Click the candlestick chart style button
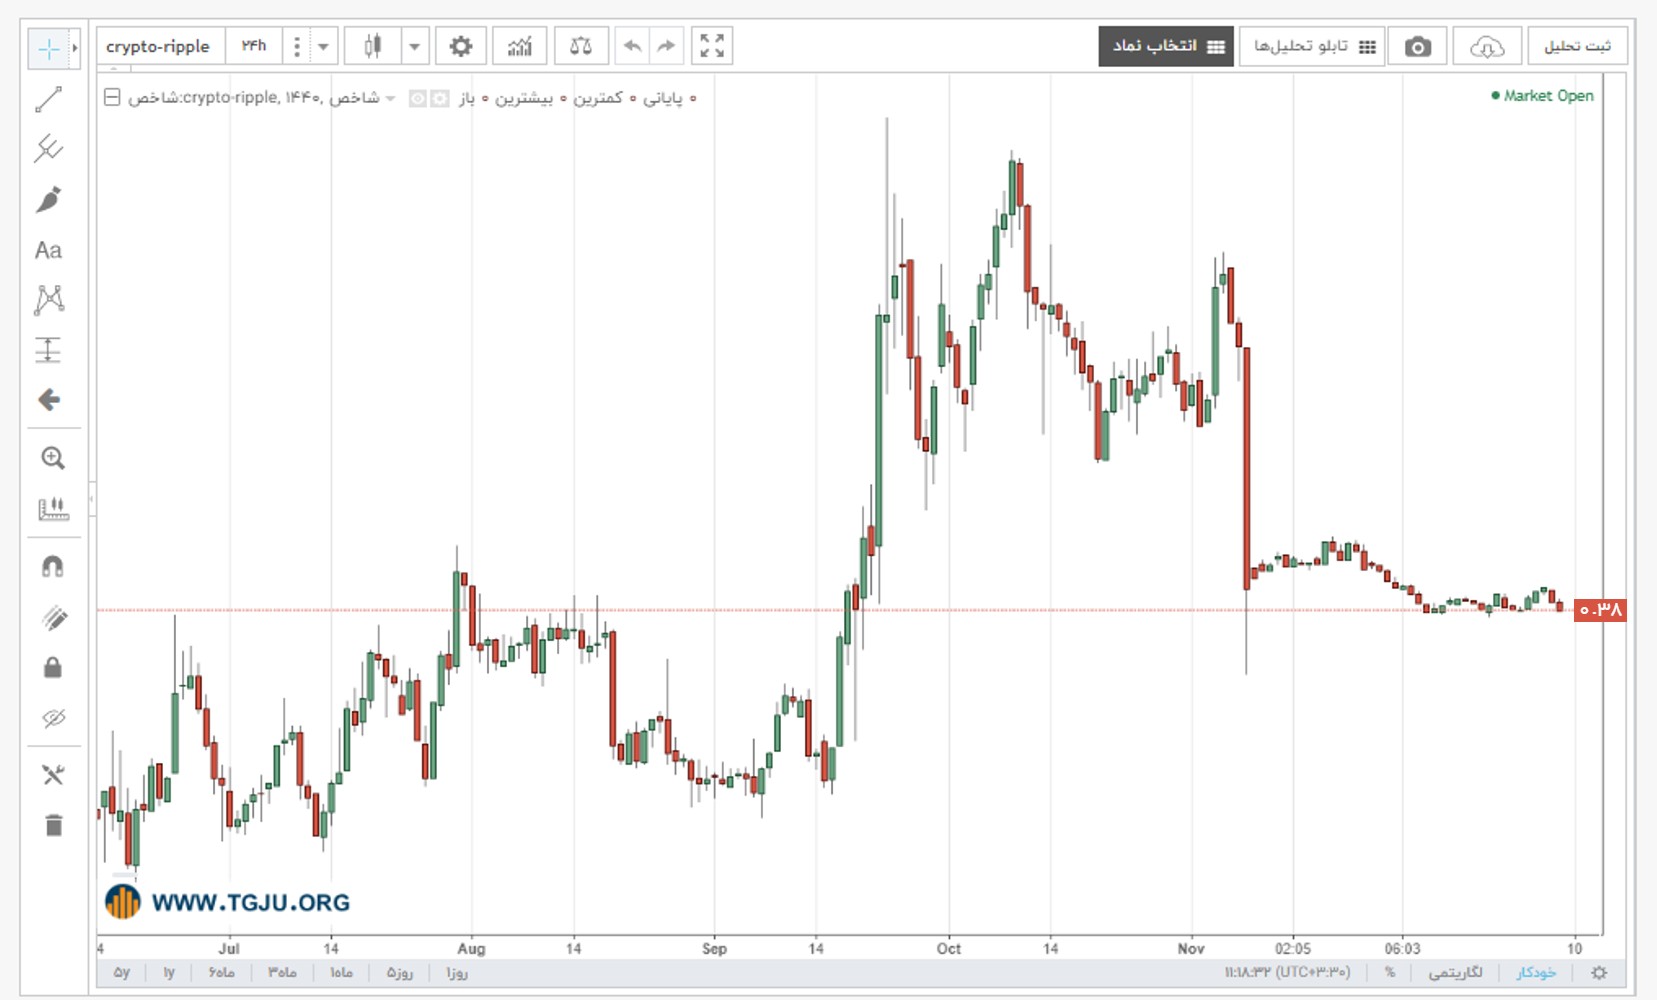The width and height of the screenshot is (1657, 1000). point(373,46)
